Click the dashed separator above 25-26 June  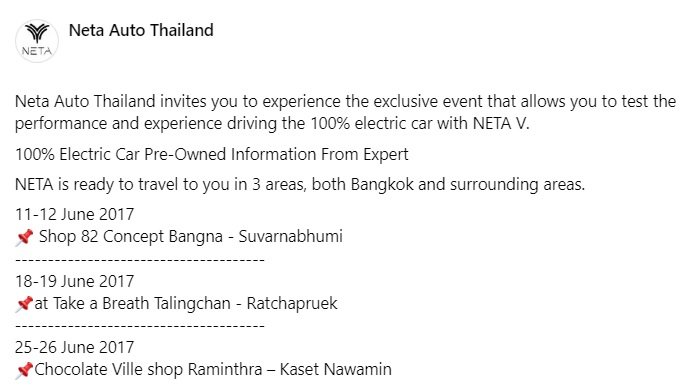(140, 326)
